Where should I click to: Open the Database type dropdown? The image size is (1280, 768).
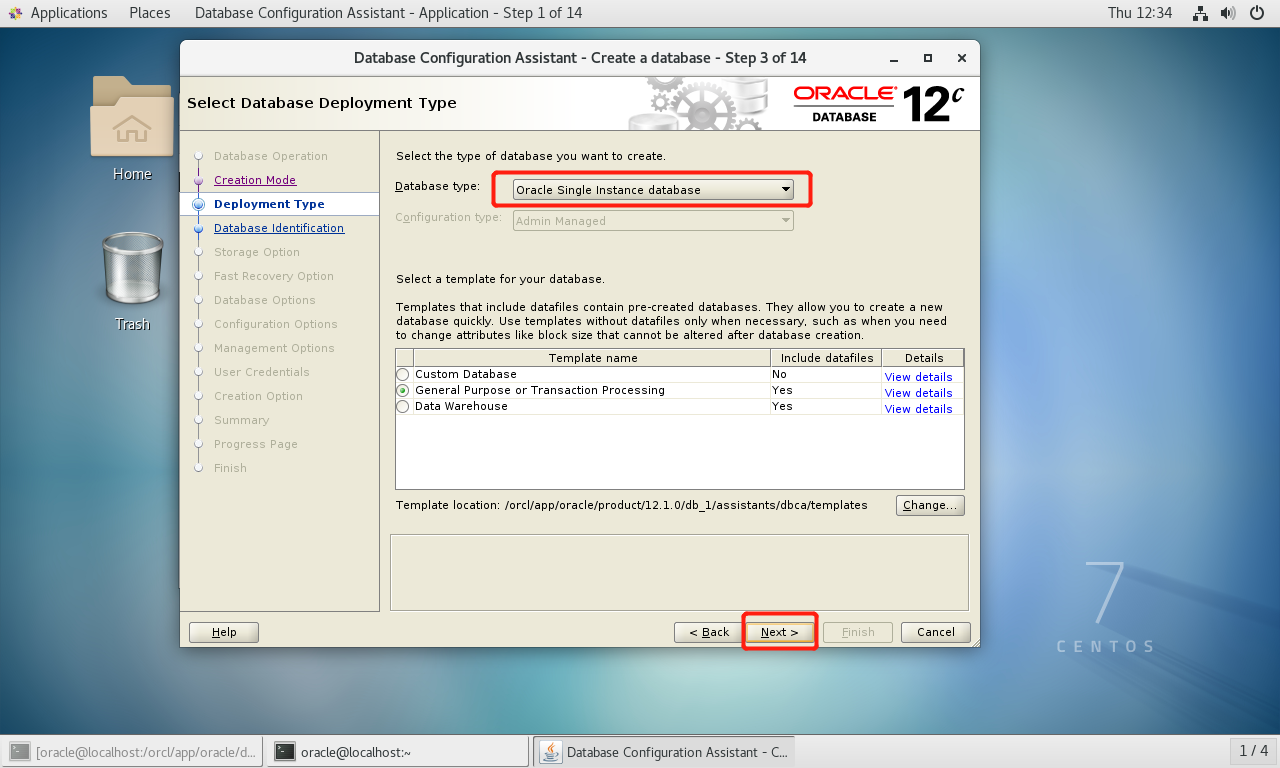[x=654, y=189]
